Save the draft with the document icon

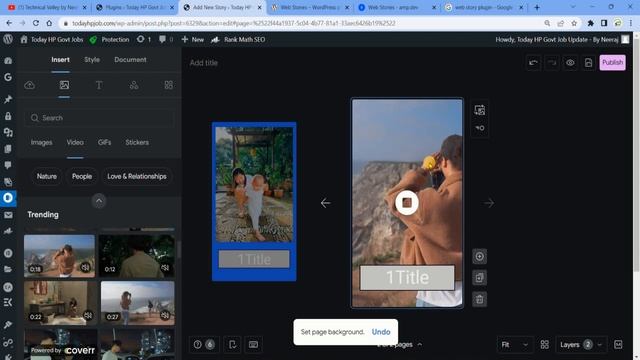(x=588, y=62)
